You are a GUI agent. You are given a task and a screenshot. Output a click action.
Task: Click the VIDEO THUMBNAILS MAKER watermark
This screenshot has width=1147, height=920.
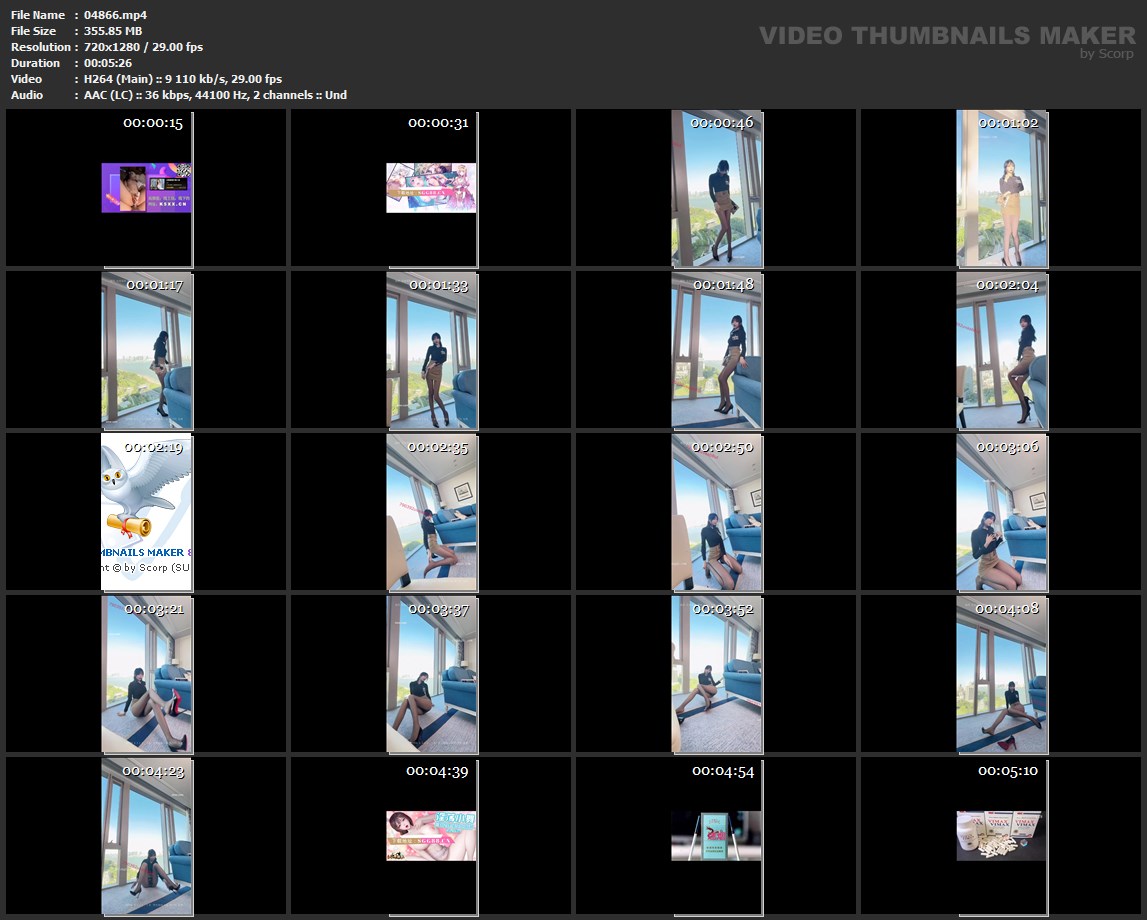(x=946, y=37)
